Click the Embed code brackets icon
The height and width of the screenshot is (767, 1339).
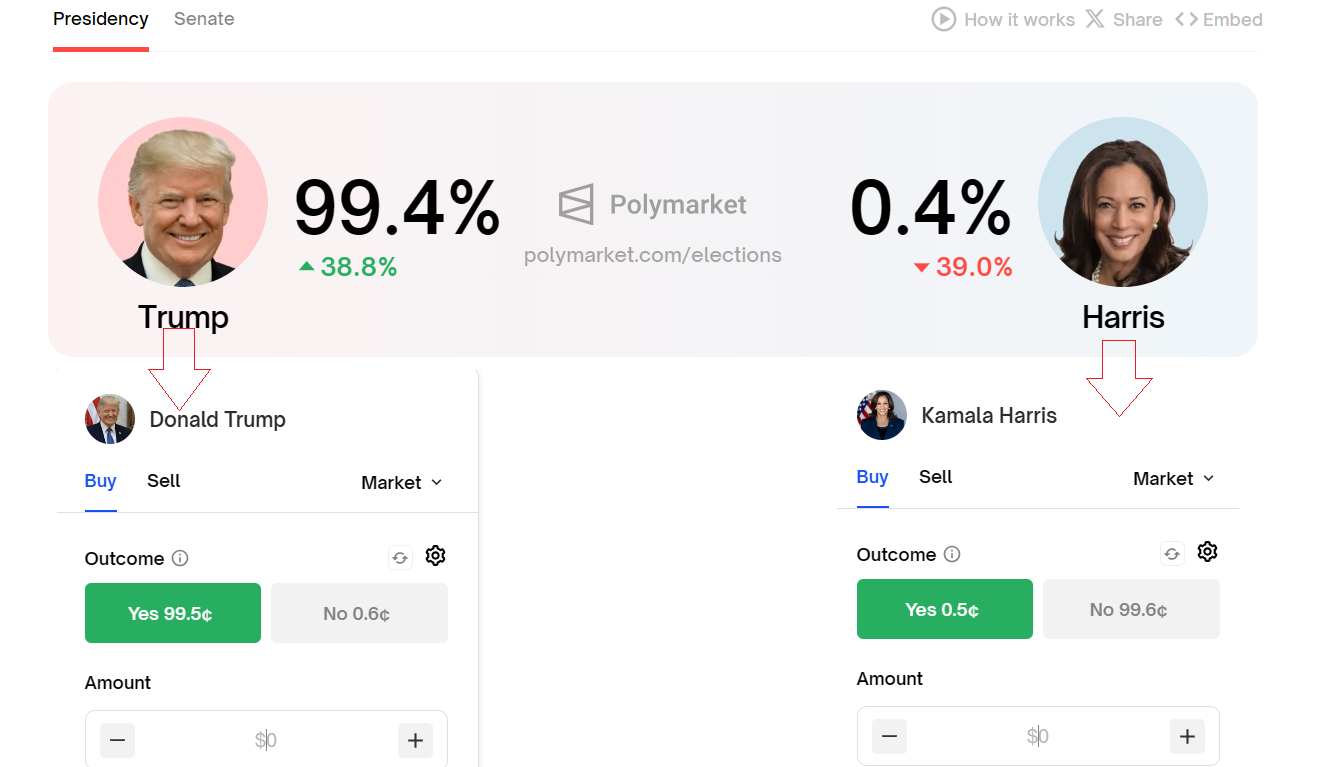1187,19
